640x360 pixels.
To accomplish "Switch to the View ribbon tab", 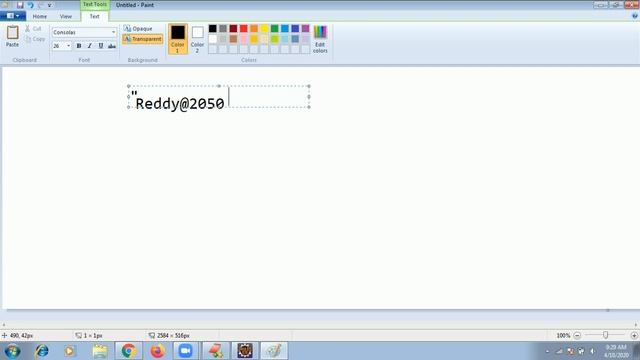I will (66, 16).
